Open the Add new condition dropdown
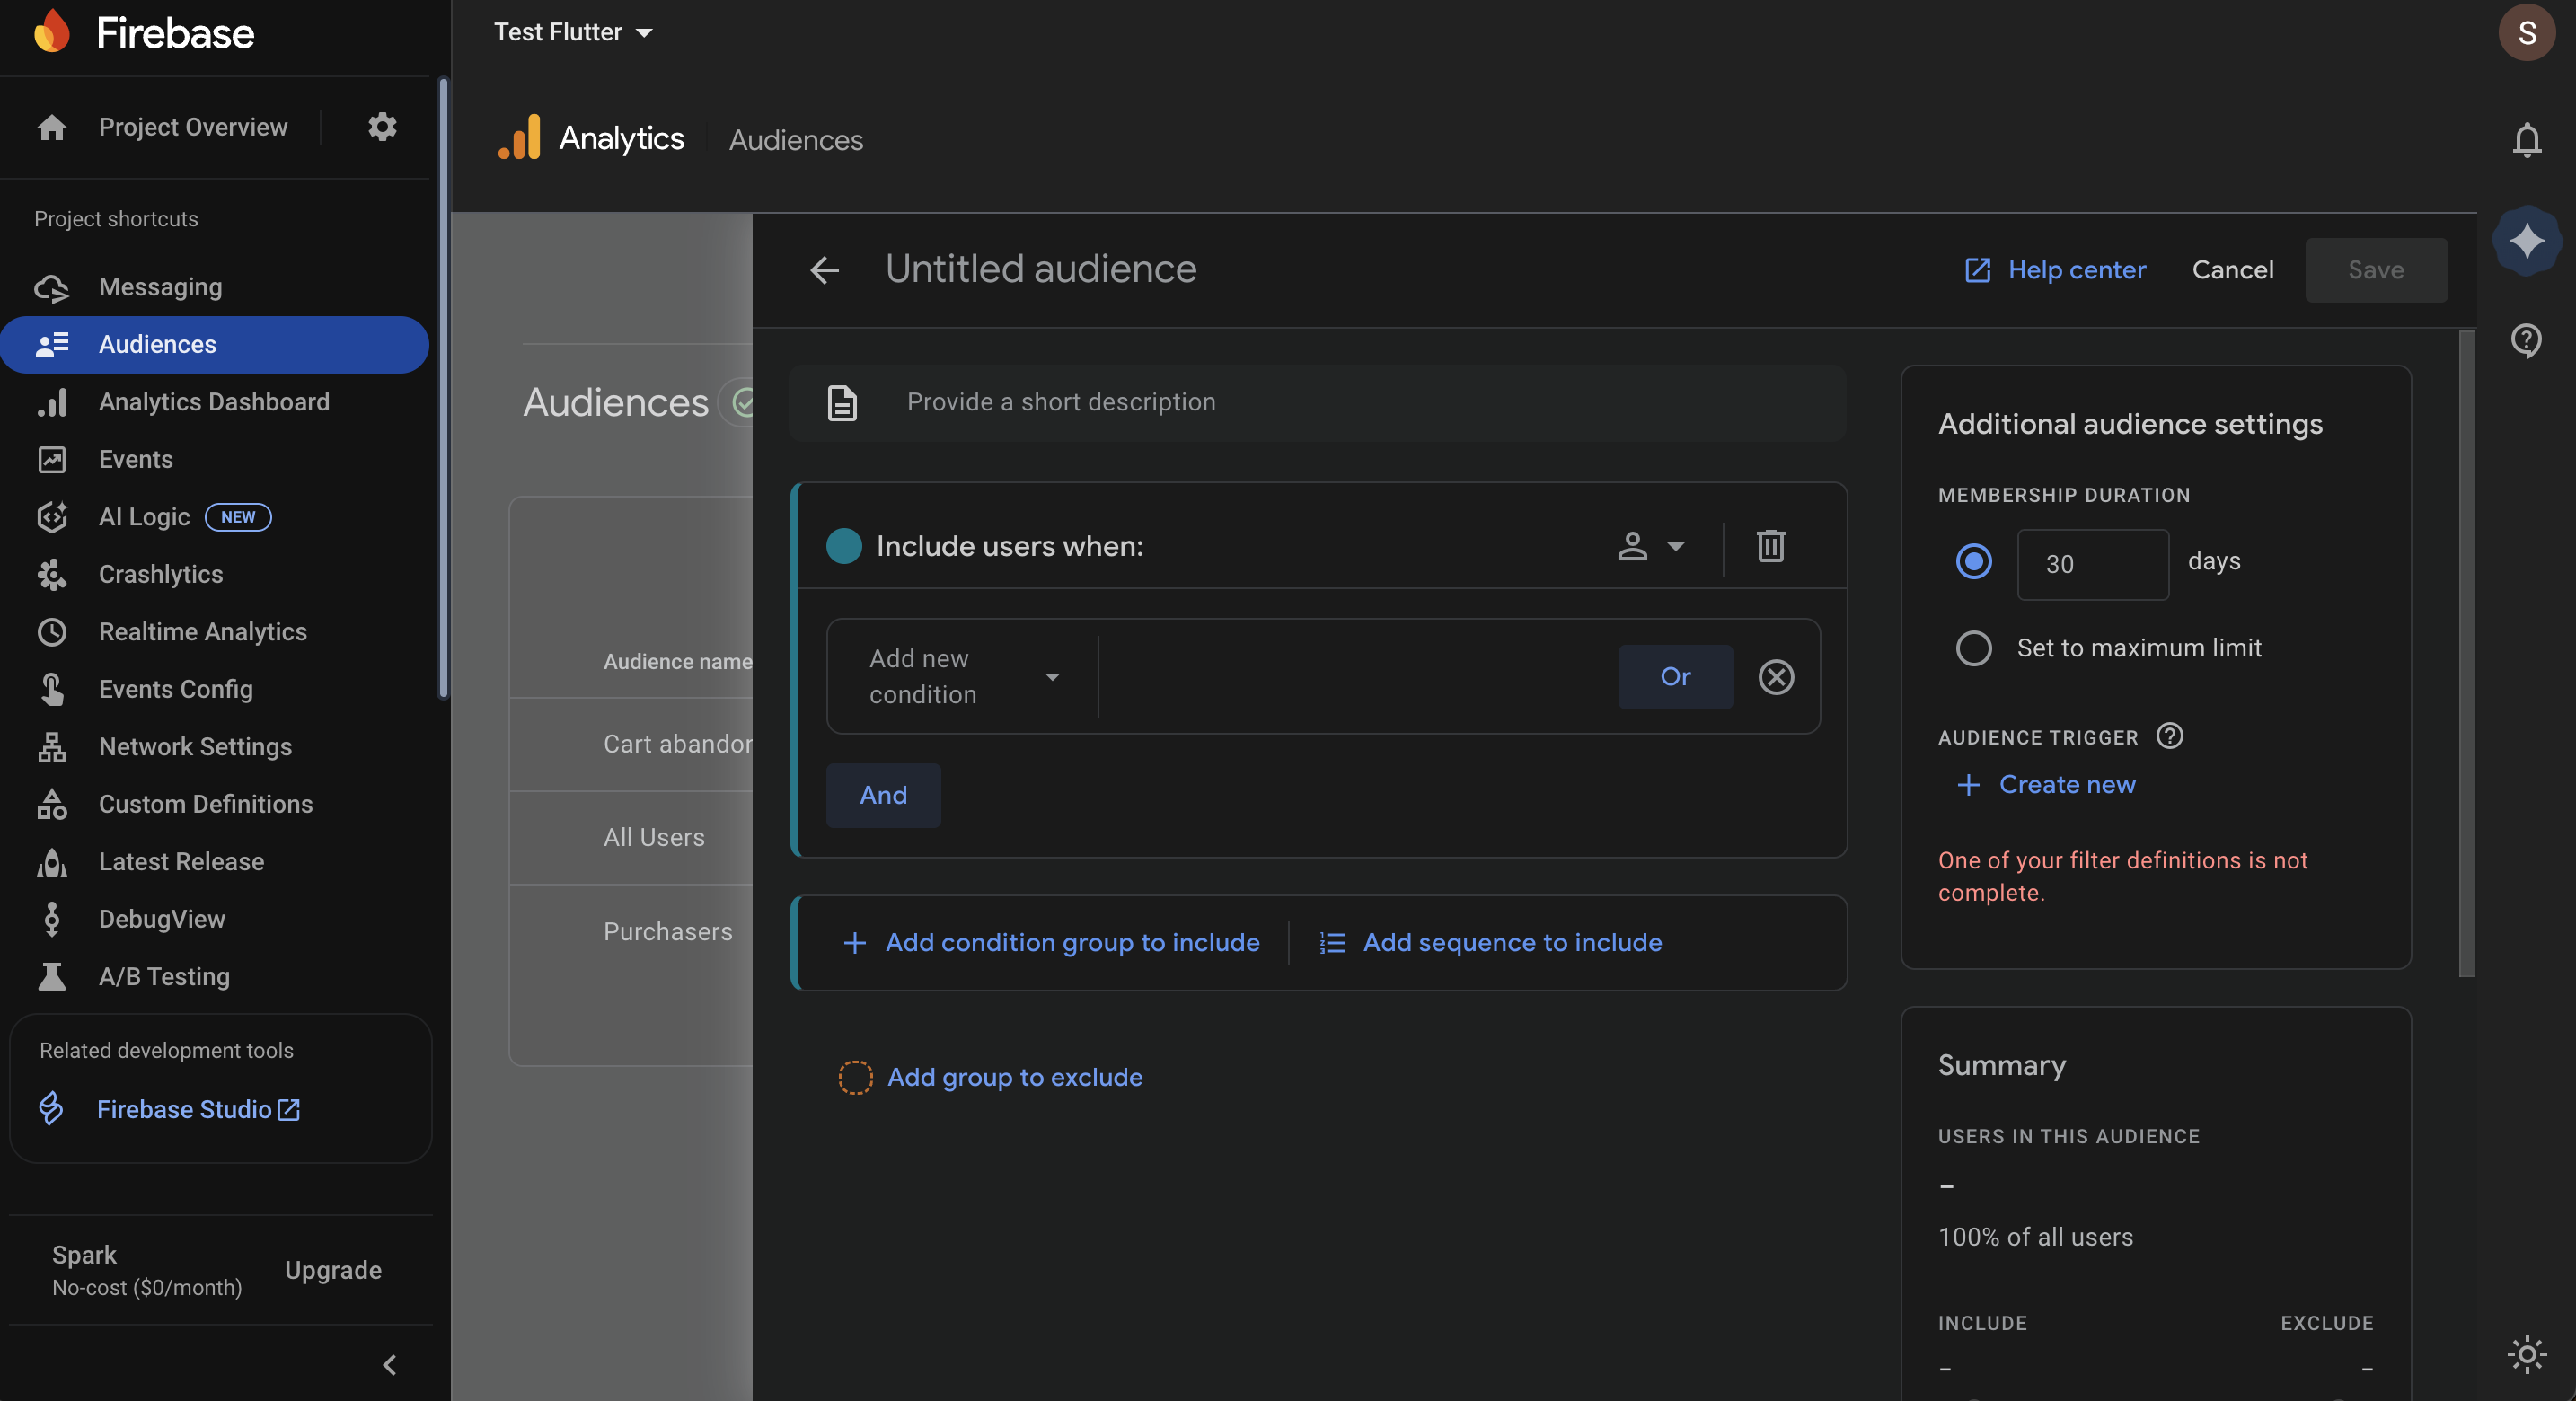The height and width of the screenshot is (1401, 2576). pos(962,677)
